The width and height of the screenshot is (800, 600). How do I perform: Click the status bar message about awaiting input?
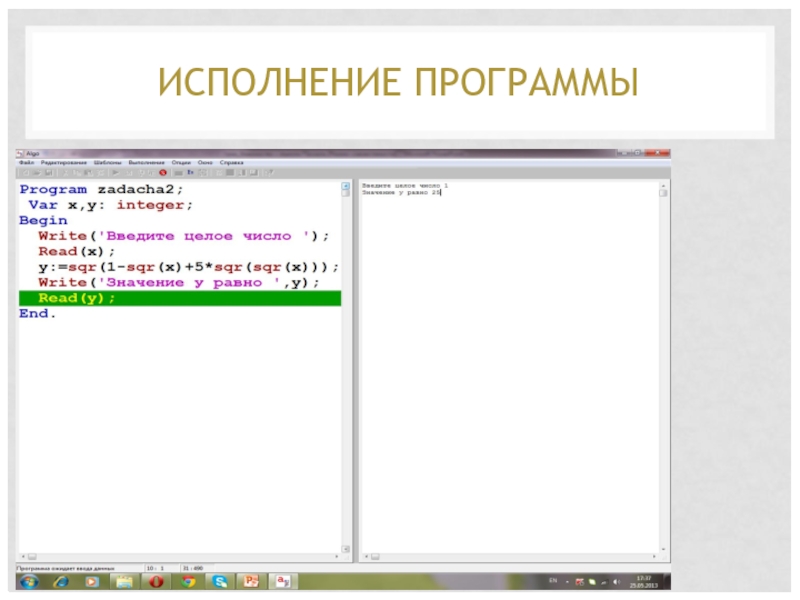point(66,568)
